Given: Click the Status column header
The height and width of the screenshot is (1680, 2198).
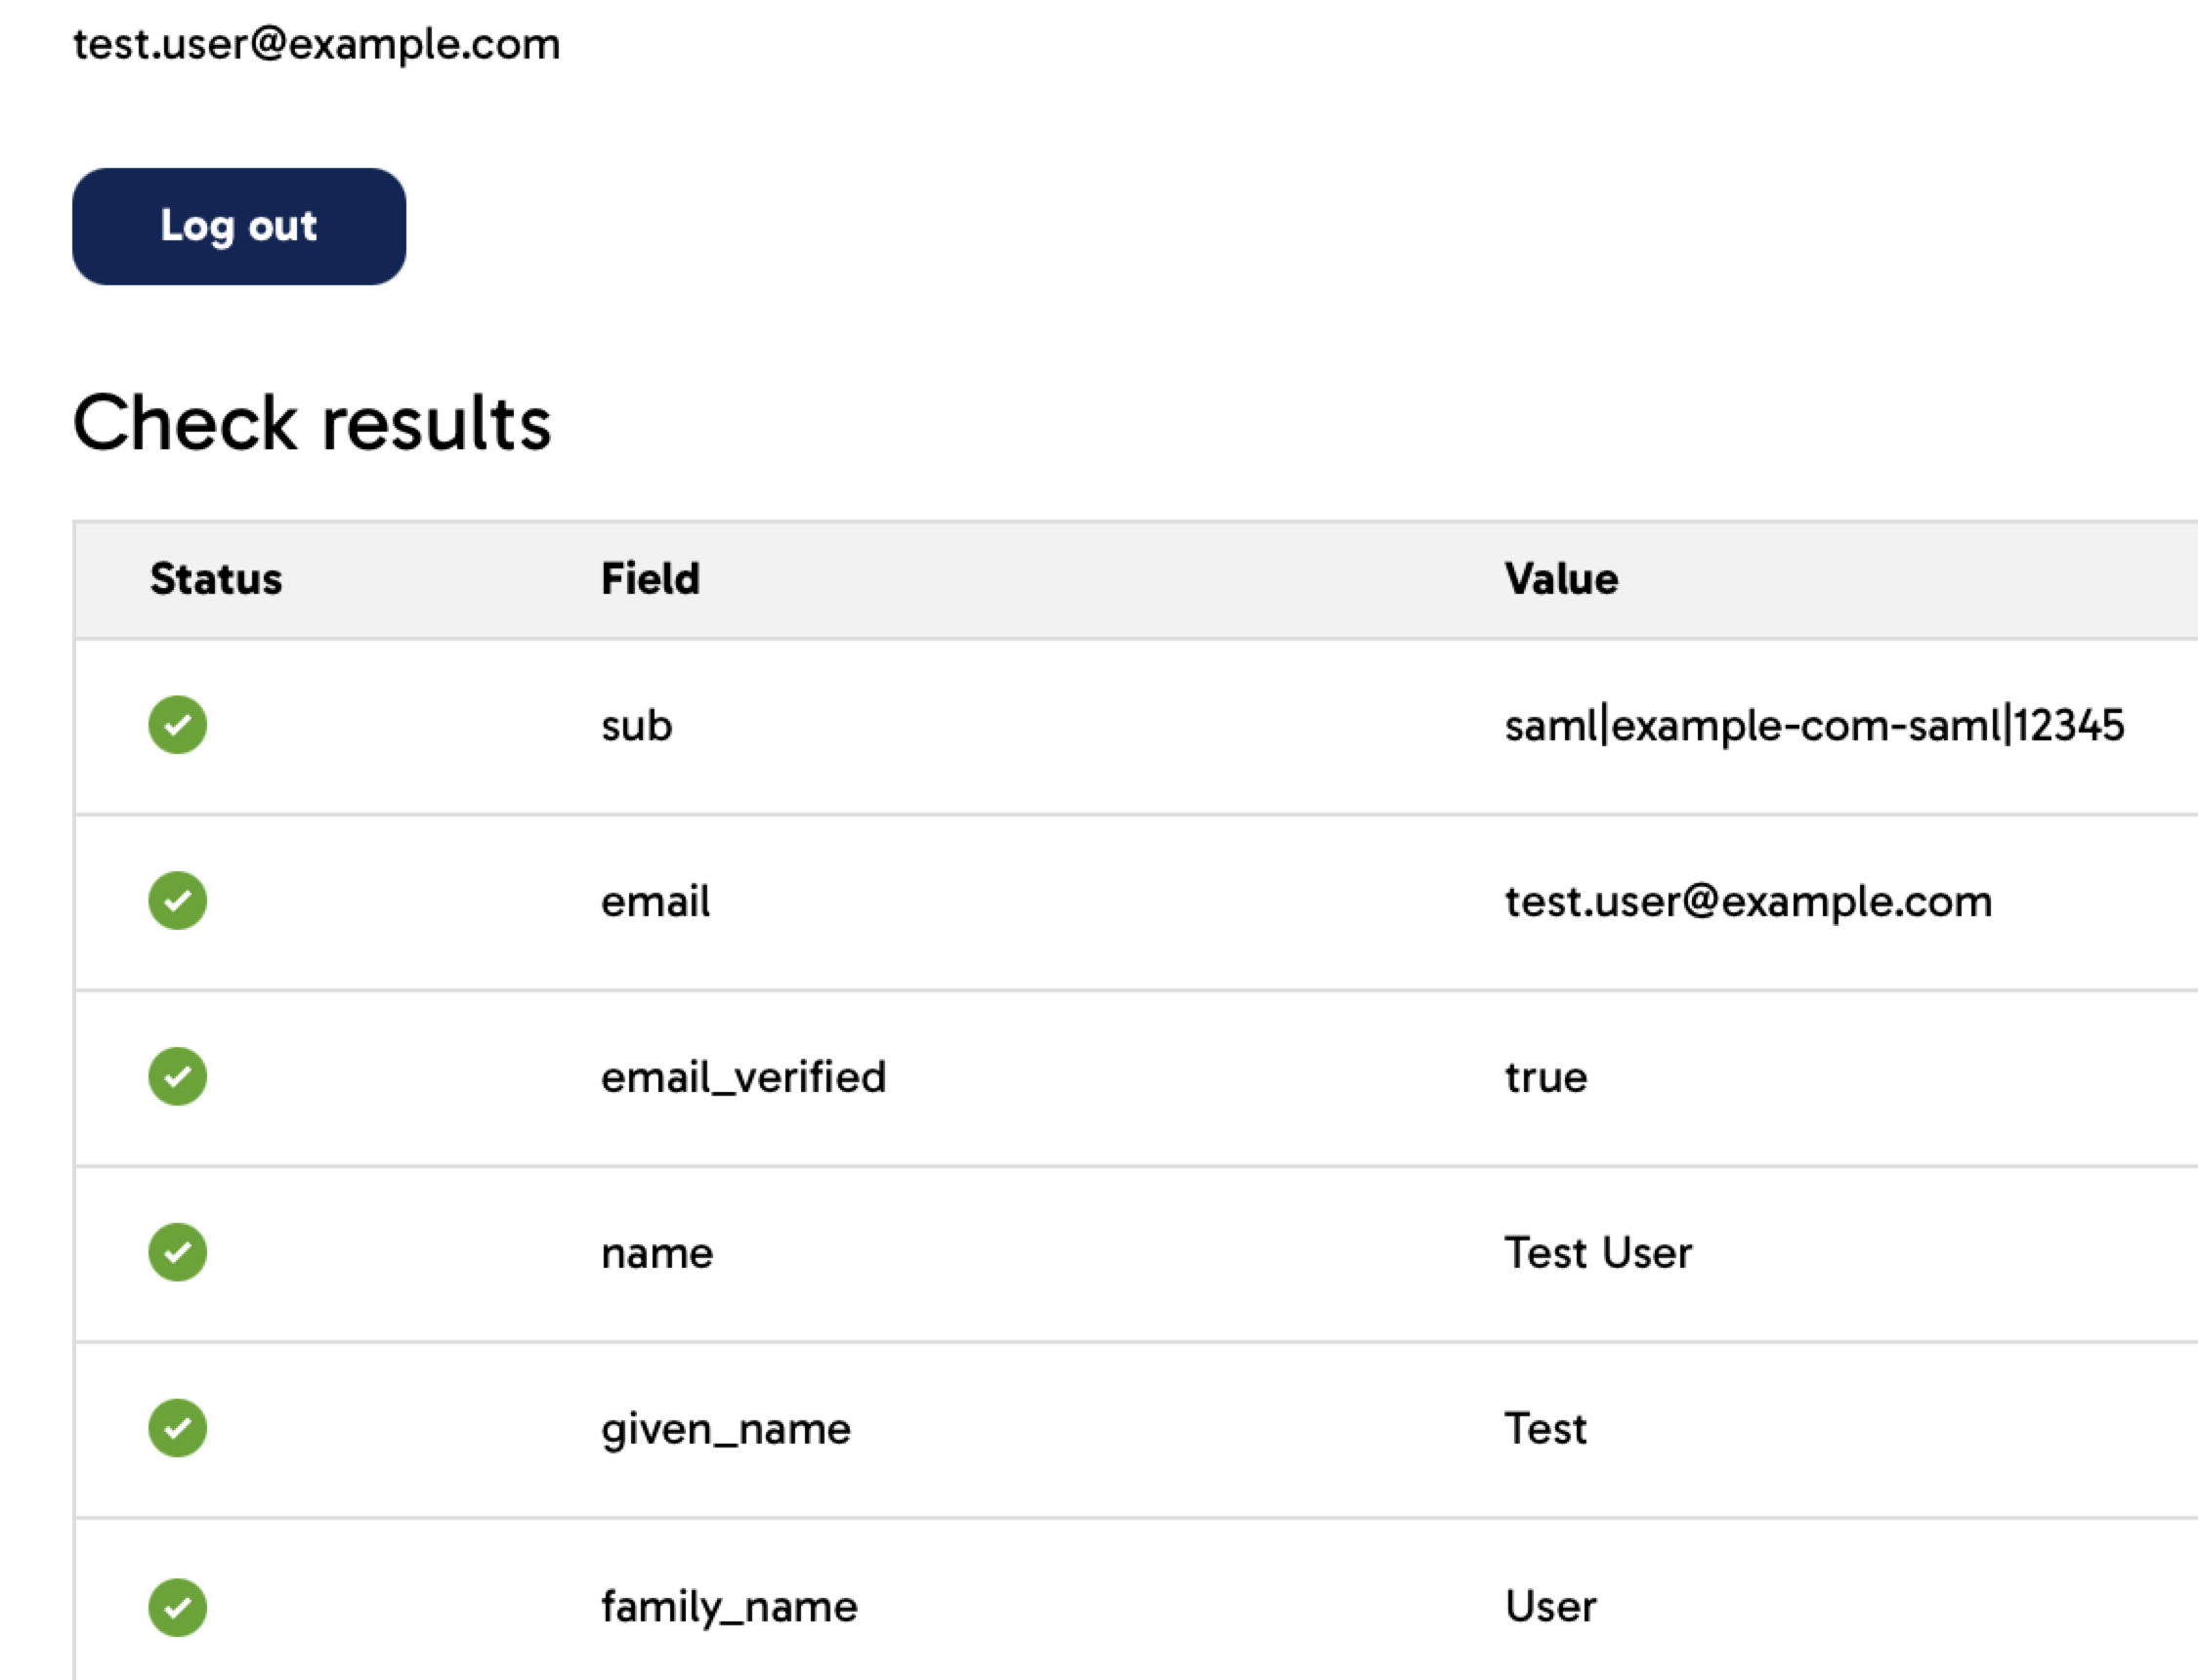Looking at the screenshot, I should point(216,577).
